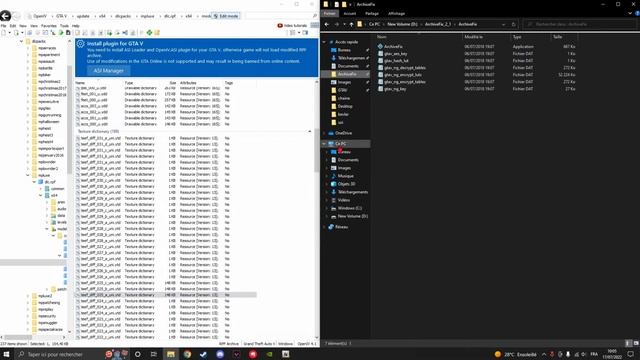
Task: Open OpenIV File menu
Action: click(3, 26)
